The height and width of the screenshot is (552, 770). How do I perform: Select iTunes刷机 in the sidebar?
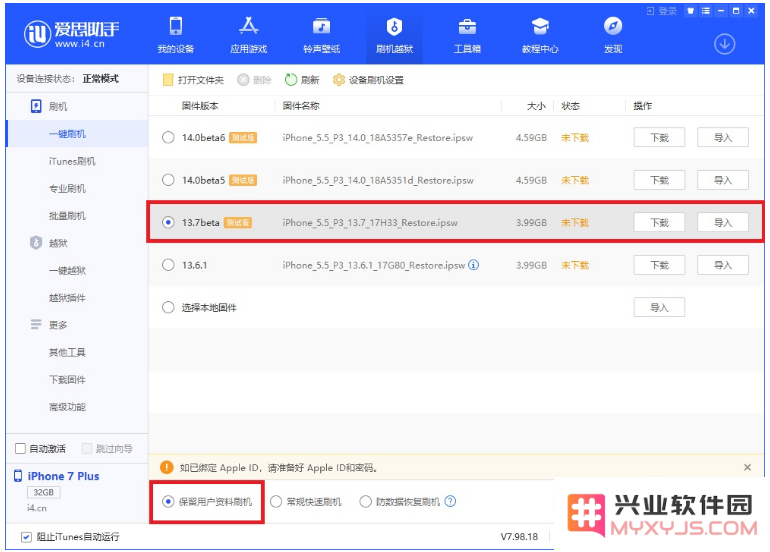click(x=72, y=161)
